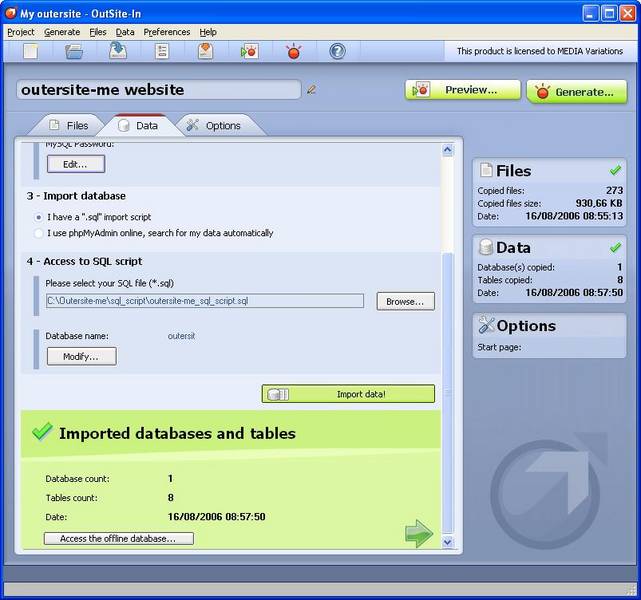Click the '3 - Import database' heading
Screen dimensions: 641x600
tap(76, 196)
